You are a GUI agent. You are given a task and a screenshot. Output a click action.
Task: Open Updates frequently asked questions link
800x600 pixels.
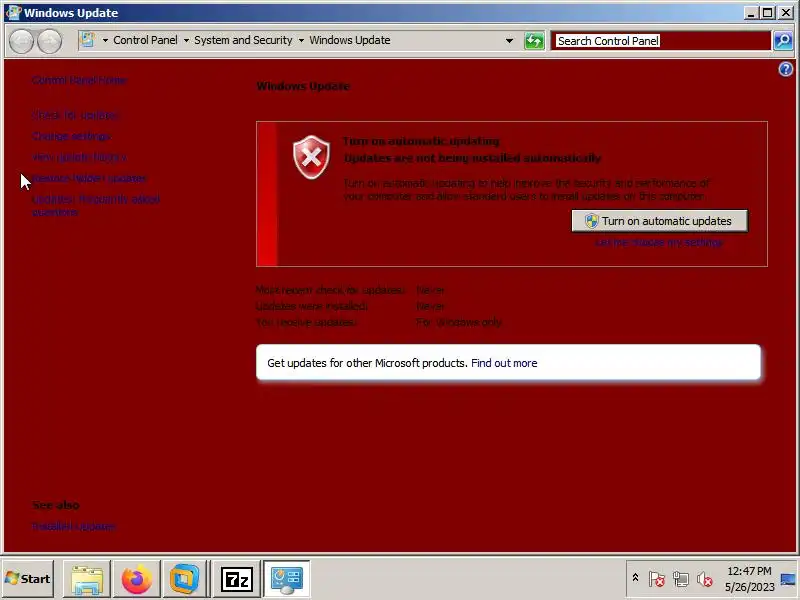point(96,205)
